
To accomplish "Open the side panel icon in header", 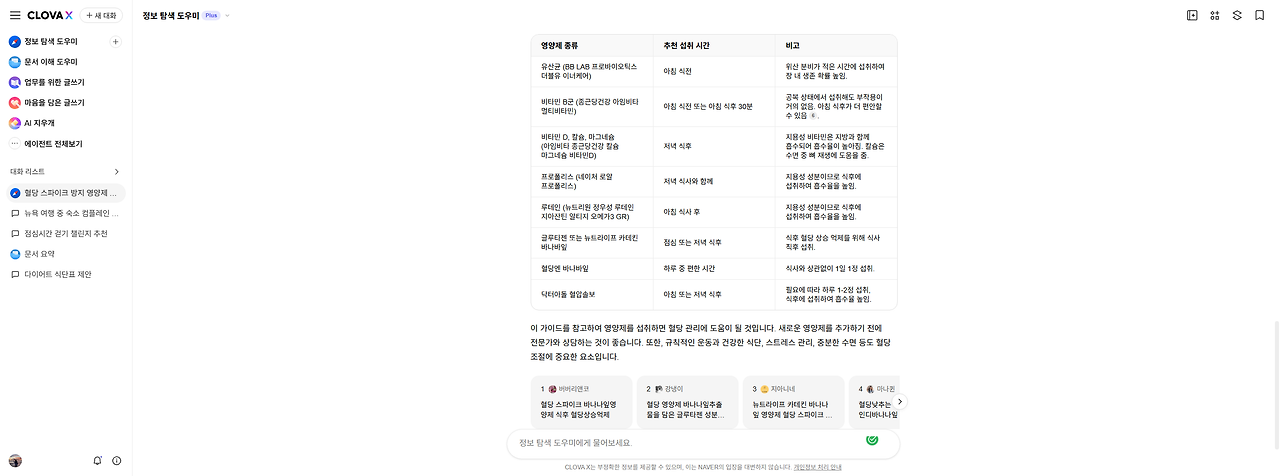I will pyautogui.click(x=1192, y=15).
